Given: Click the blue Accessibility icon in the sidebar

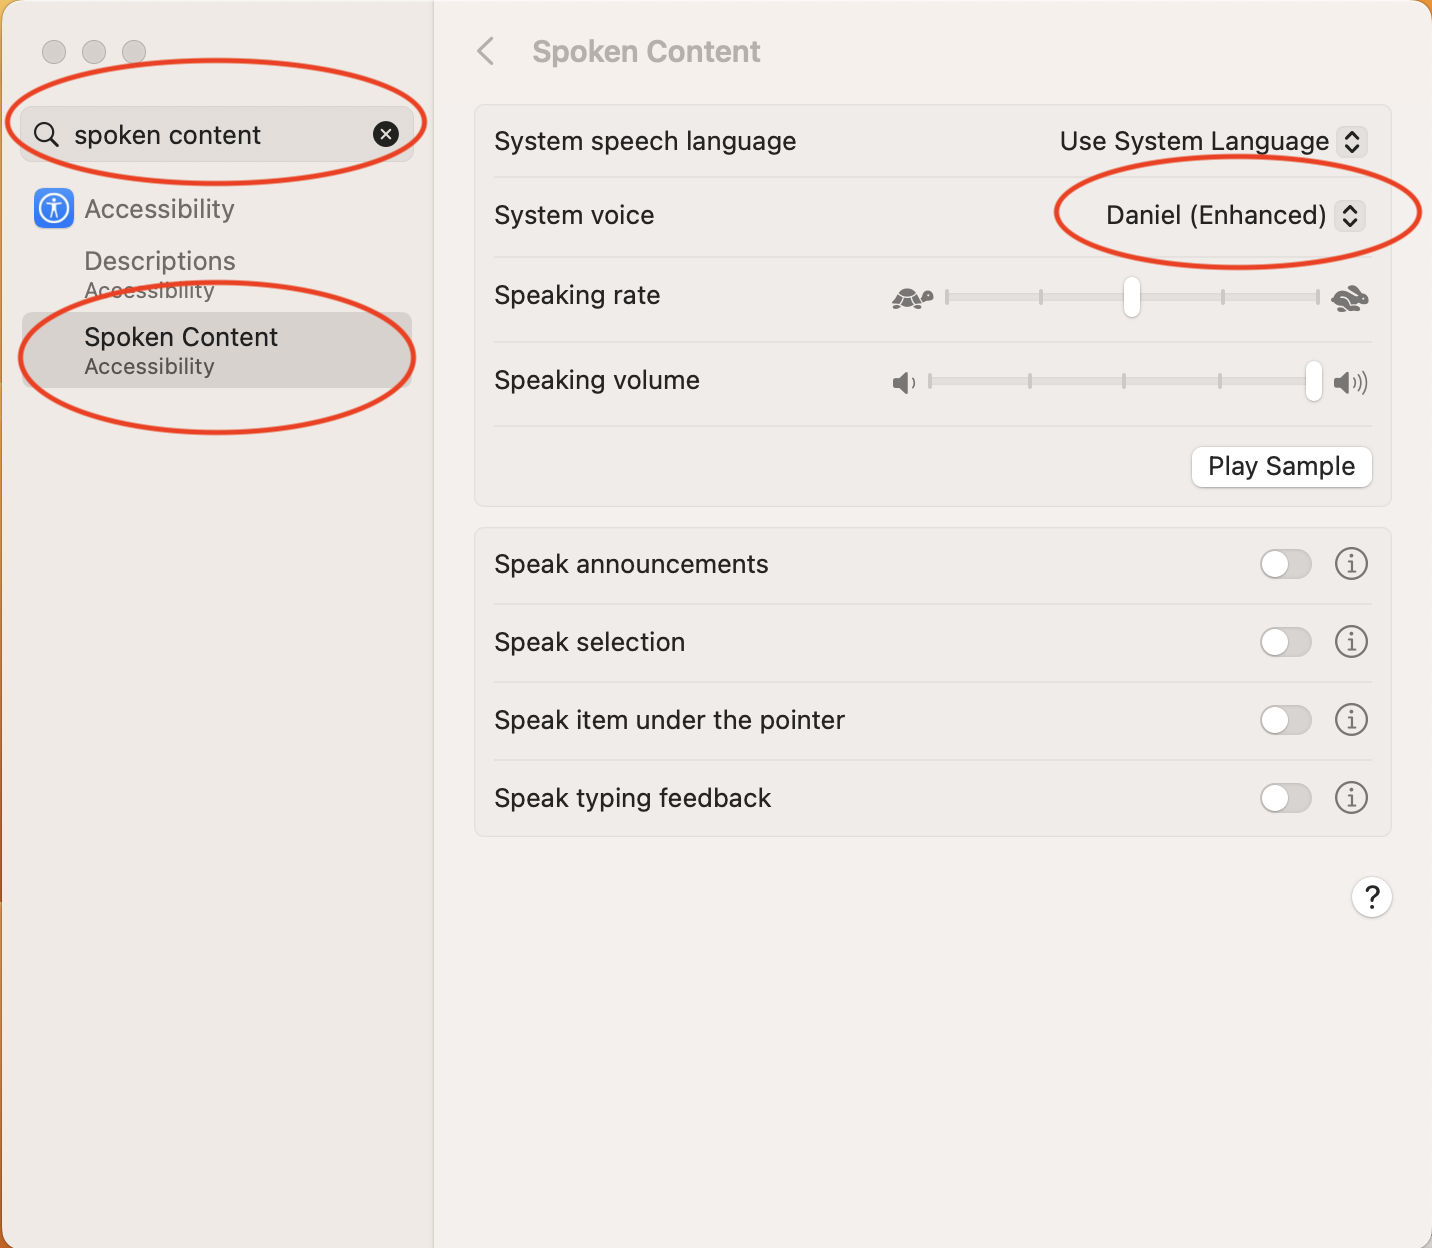Looking at the screenshot, I should coord(54,209).
